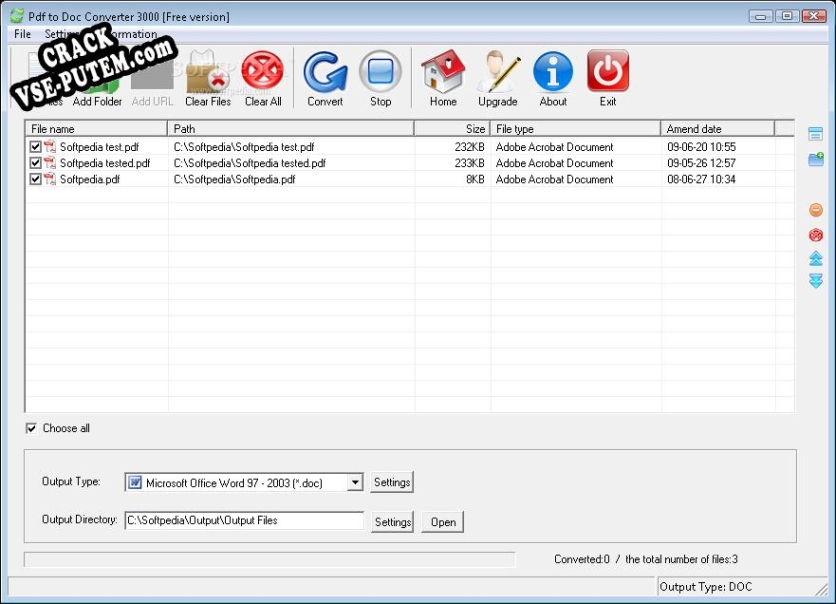The height and width of the screenshot is (604, 836).
Task: Click the PDF icon beside Softpedia tested.pdf
Action: coord(50,163)
